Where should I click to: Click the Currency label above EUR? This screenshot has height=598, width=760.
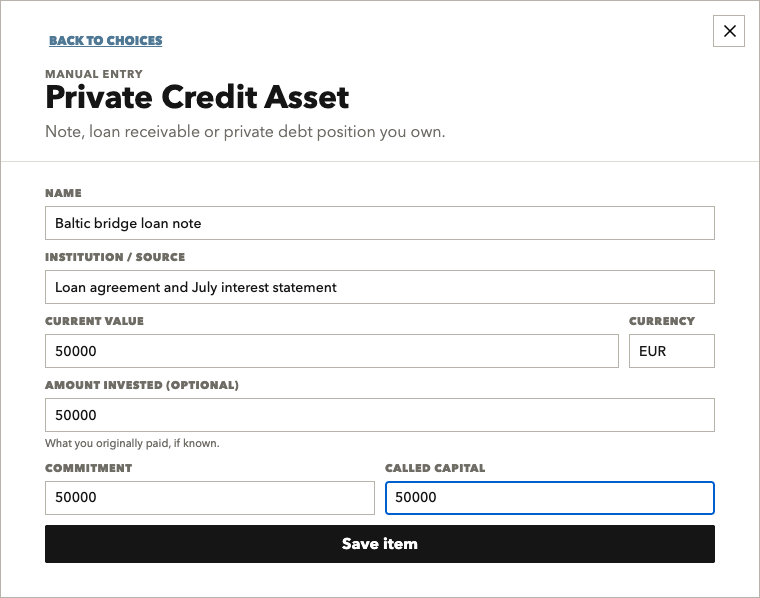click(x=662, y=321)
